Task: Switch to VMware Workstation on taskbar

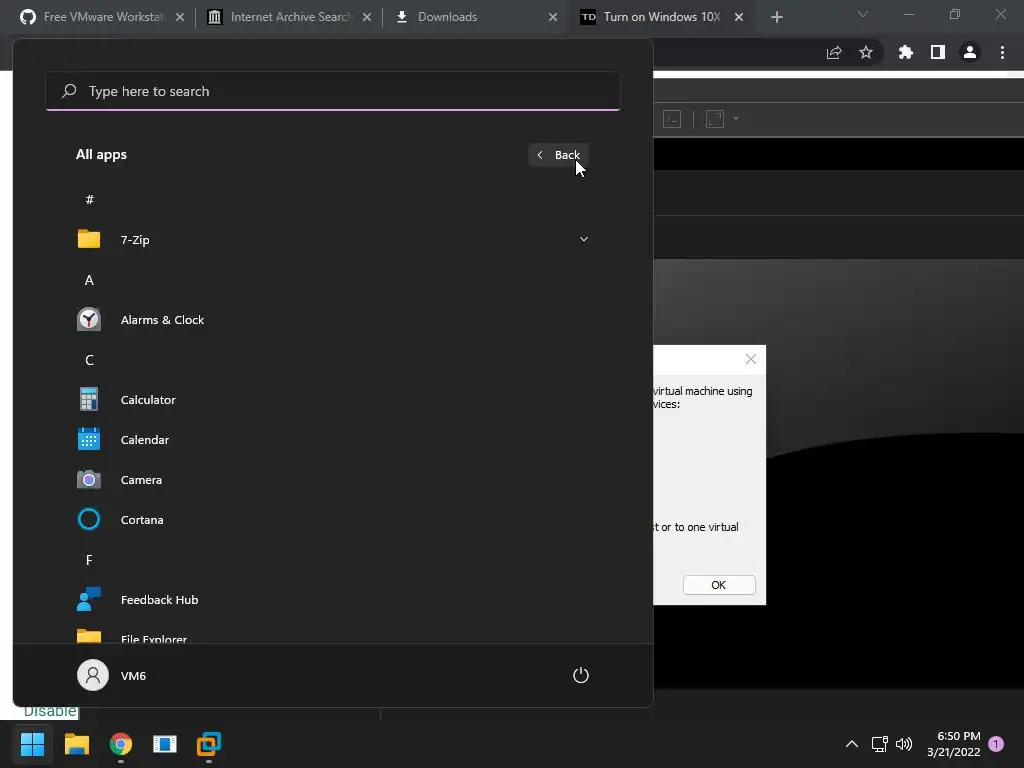Action: [x=209, y=744]
